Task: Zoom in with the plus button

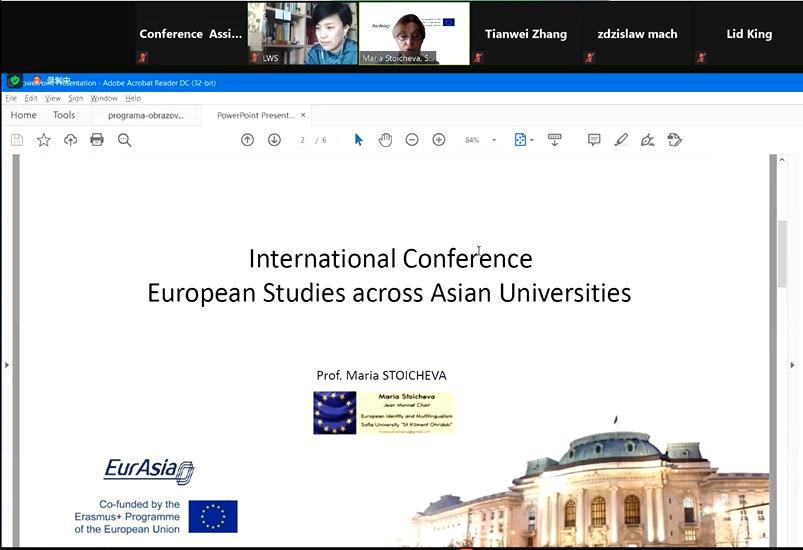Action: coord(438,140)
